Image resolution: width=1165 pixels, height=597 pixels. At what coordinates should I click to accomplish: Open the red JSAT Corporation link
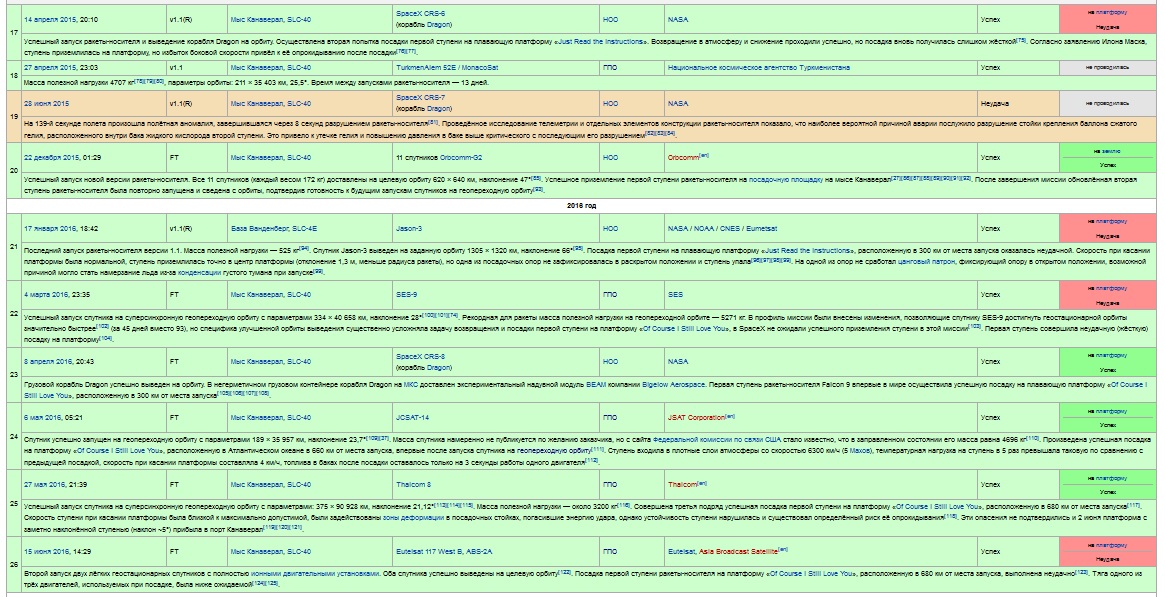click(x=696, y=418)
